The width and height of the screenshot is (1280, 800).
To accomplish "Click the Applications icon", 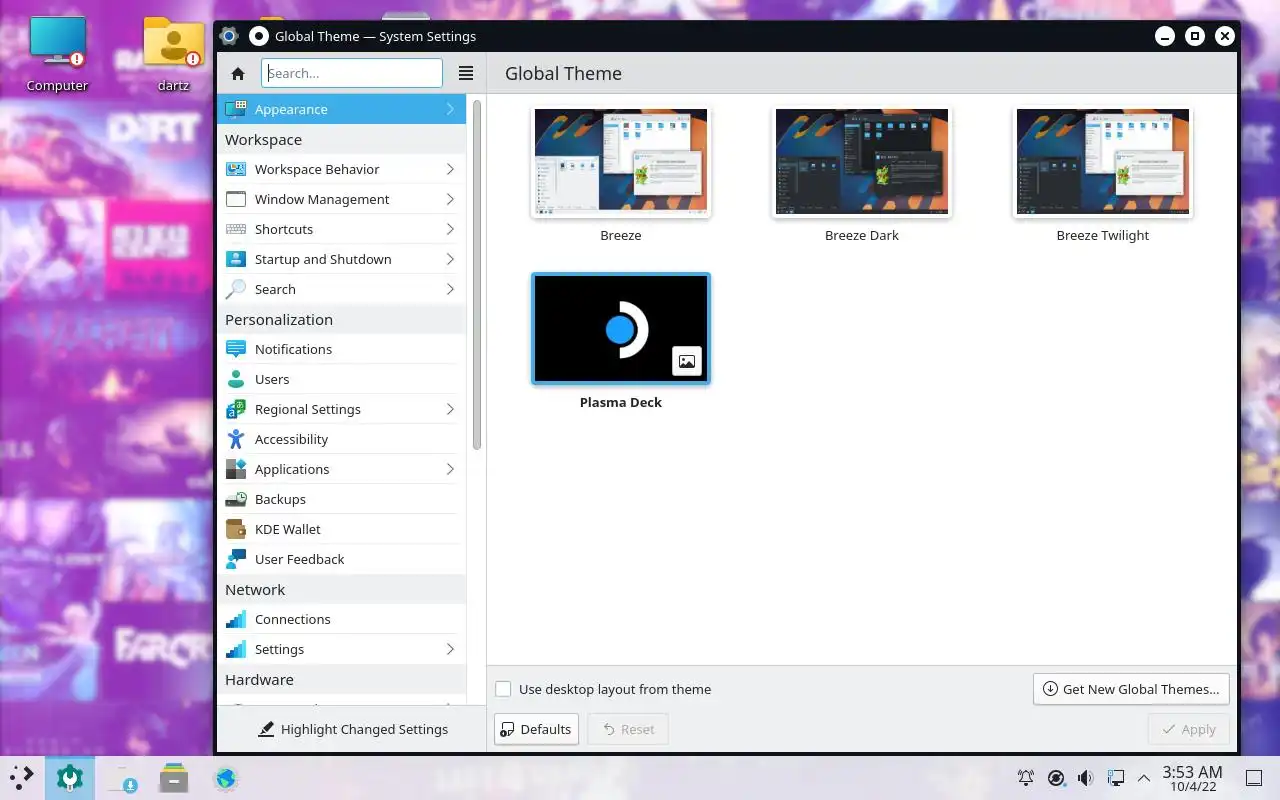I will (236, 469).
